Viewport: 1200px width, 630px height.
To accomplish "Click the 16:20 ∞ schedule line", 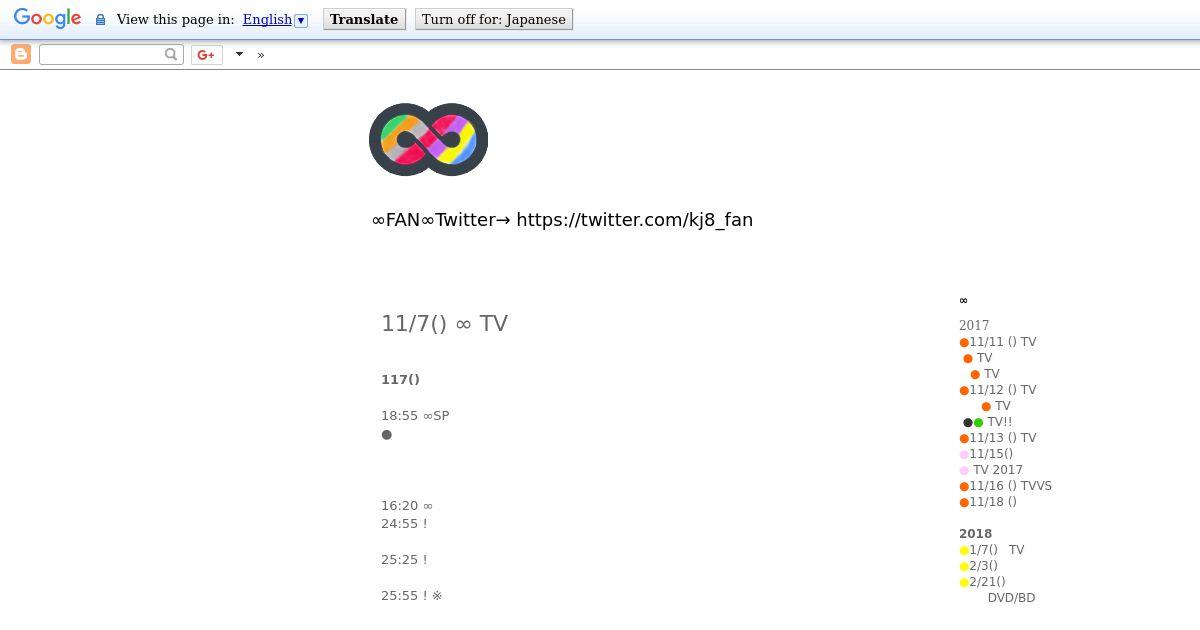I will point(407,506).
